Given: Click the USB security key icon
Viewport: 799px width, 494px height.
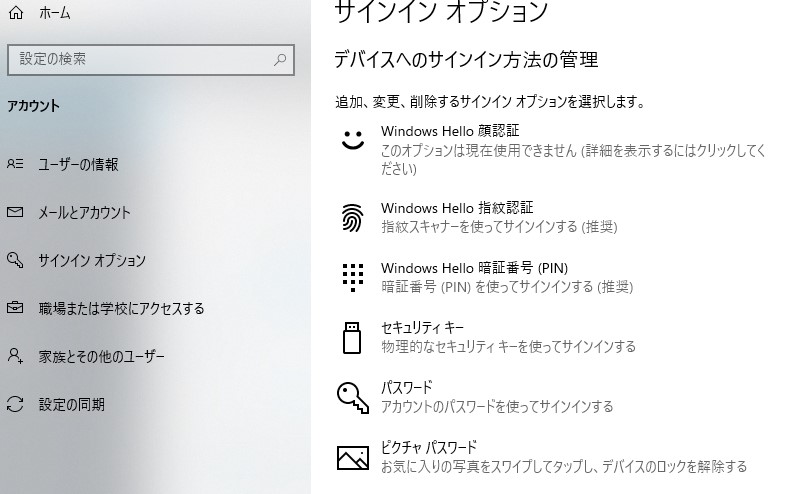Looking at the screenshot, I should [352, 337].
